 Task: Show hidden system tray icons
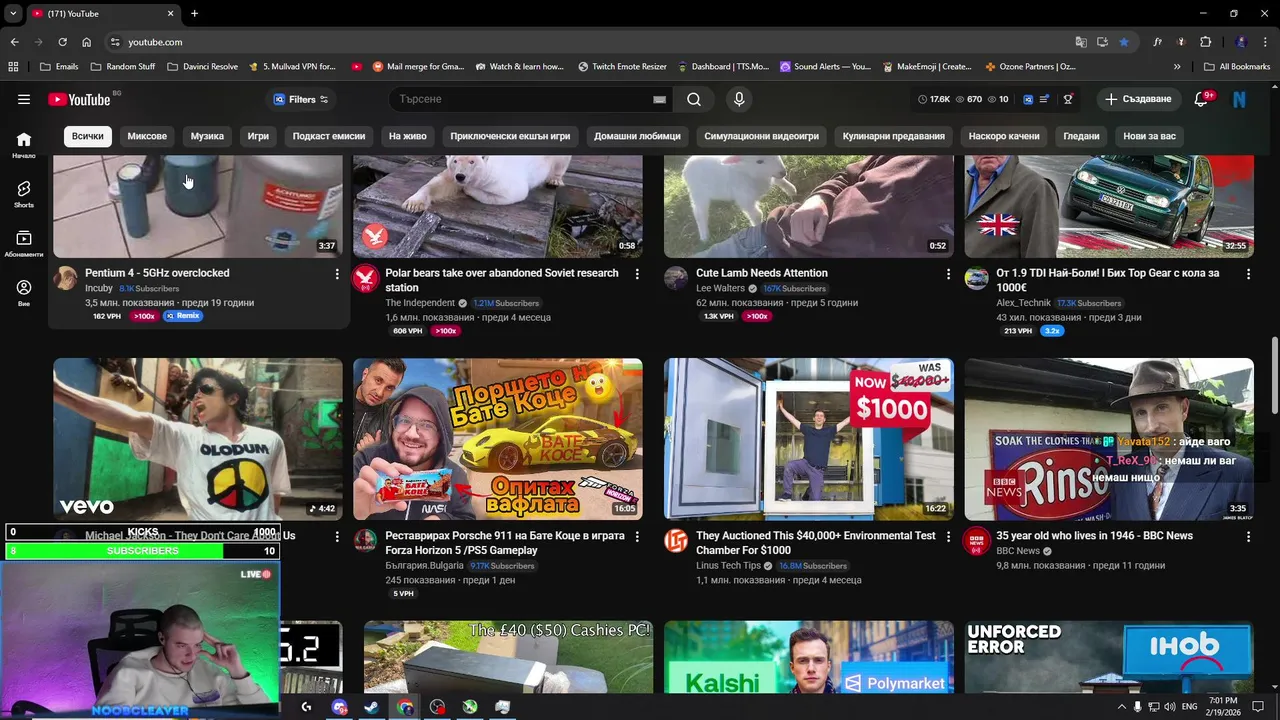coord(1121,707)
